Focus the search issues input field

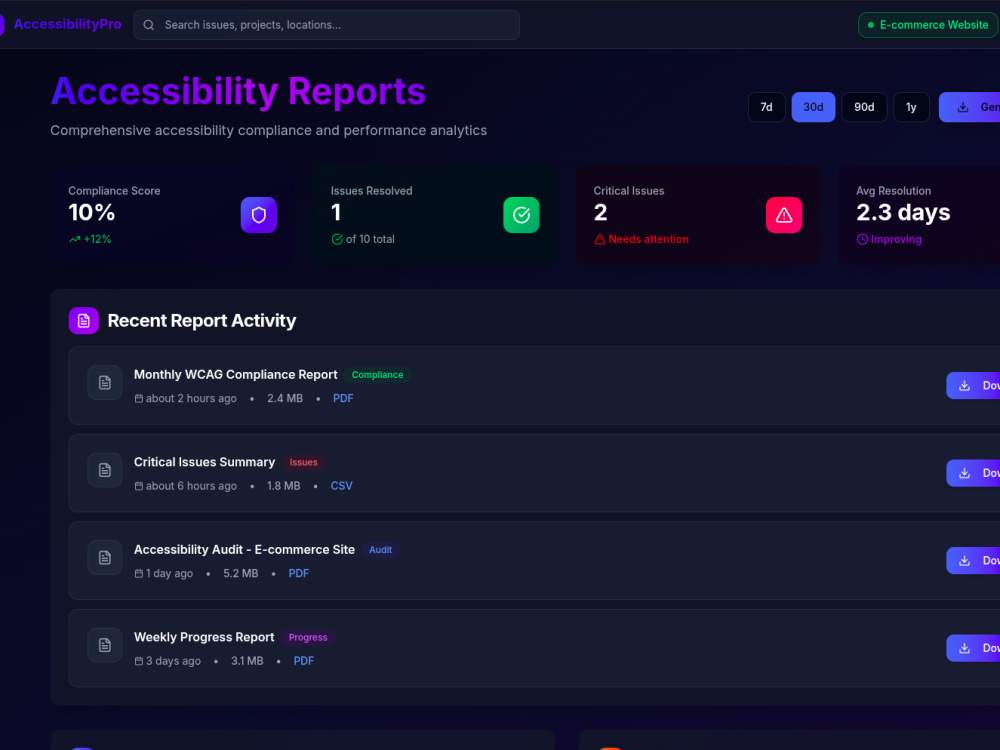click(327, 25)
